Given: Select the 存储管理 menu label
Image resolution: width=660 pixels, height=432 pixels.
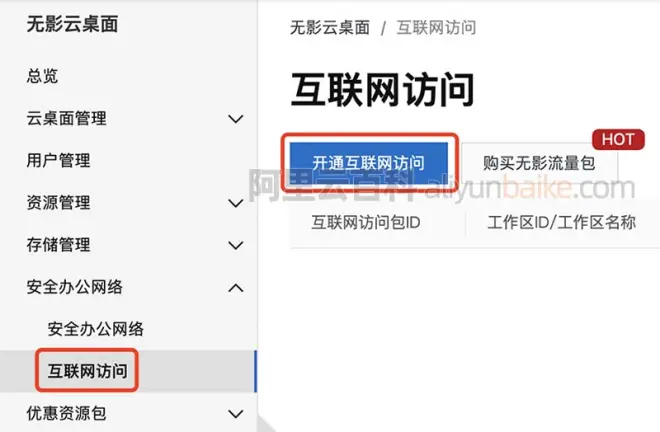Looking at the screenshot, I should [58, 245].
